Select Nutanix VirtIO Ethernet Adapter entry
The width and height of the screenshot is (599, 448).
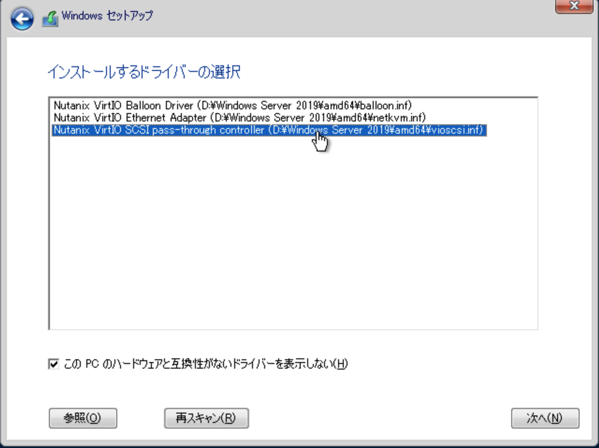(x=240, y=117)
